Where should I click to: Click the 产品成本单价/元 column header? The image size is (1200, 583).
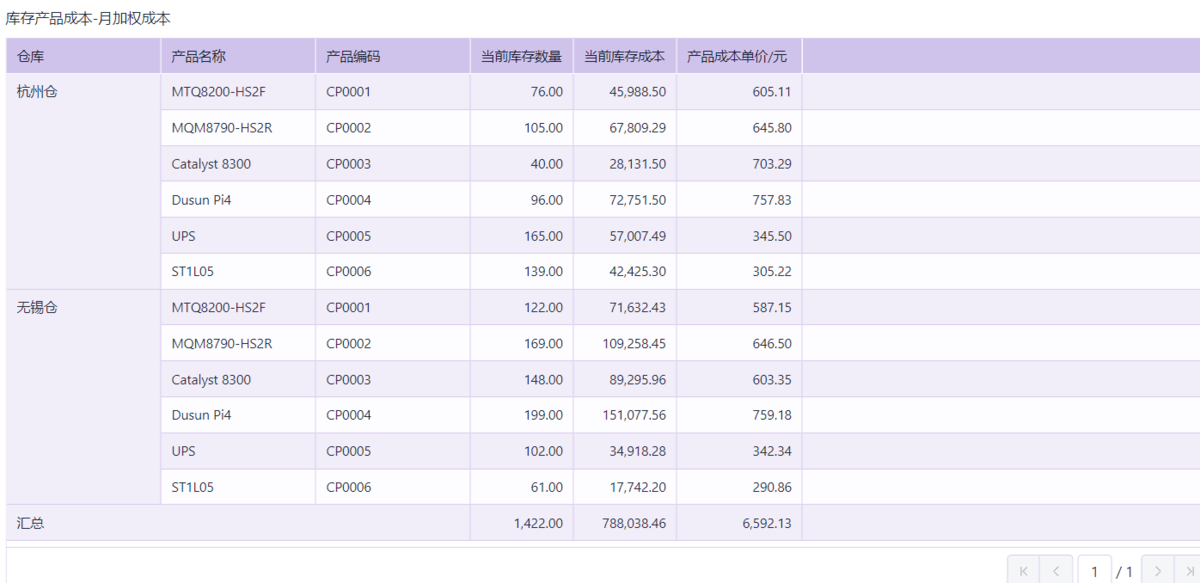pos(737,56)
